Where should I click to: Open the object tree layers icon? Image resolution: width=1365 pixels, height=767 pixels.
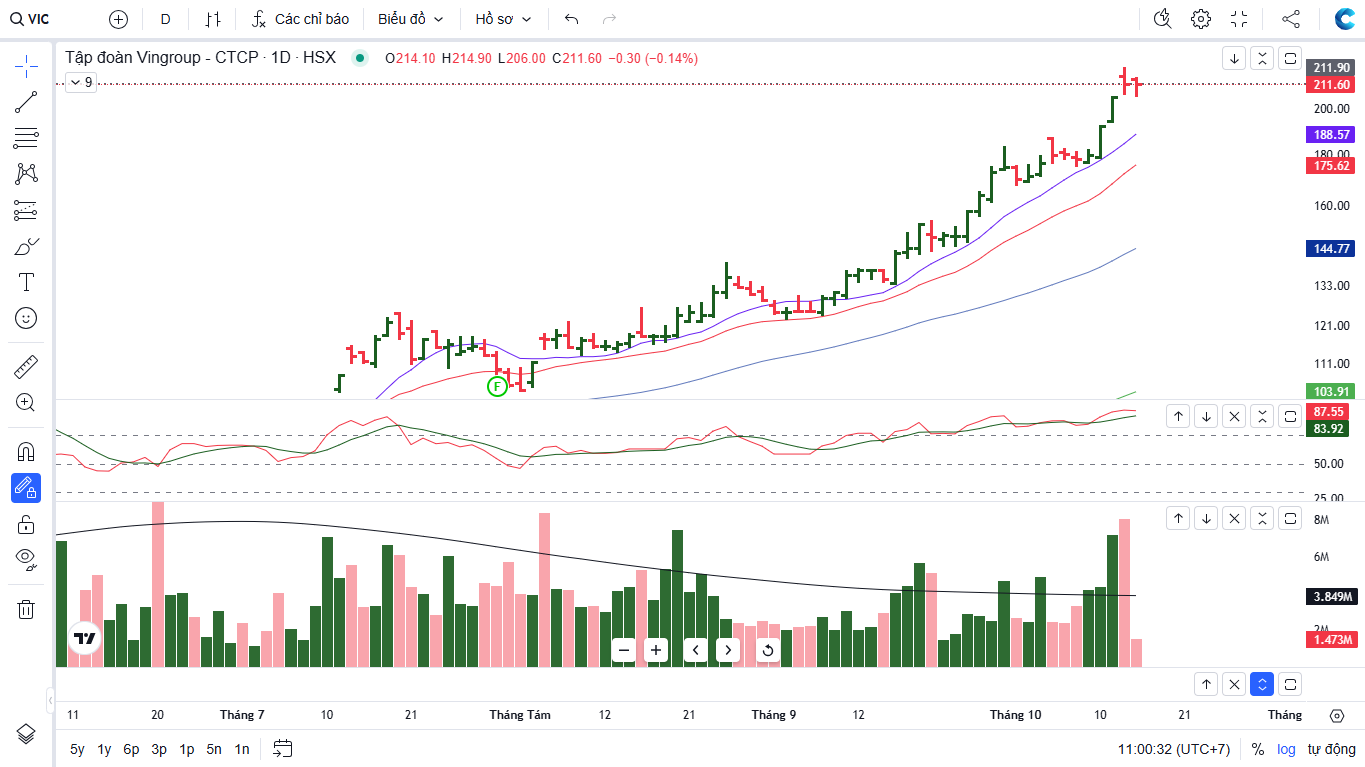point(26,733)
